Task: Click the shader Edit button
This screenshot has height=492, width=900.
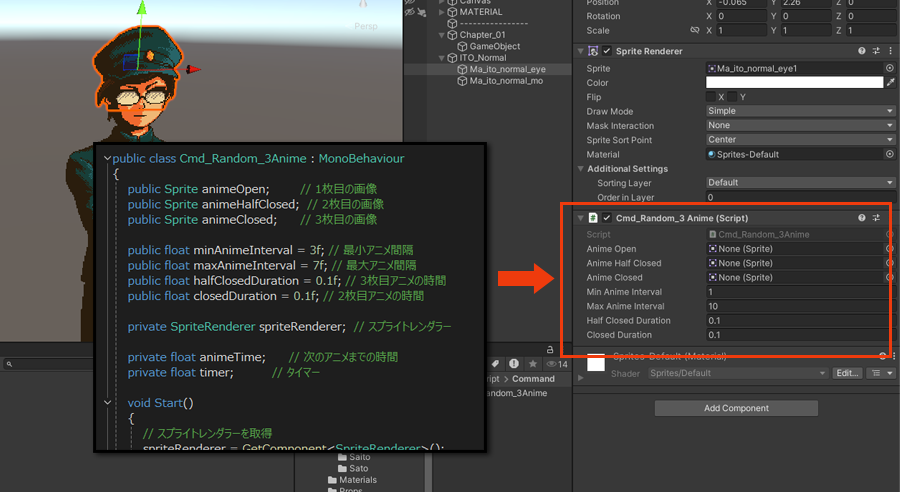Action: click(847, 373)
